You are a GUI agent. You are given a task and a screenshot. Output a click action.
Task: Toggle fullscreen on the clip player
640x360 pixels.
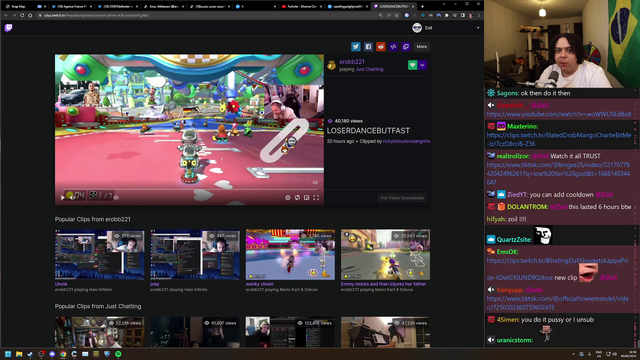[x=316, y=198]
